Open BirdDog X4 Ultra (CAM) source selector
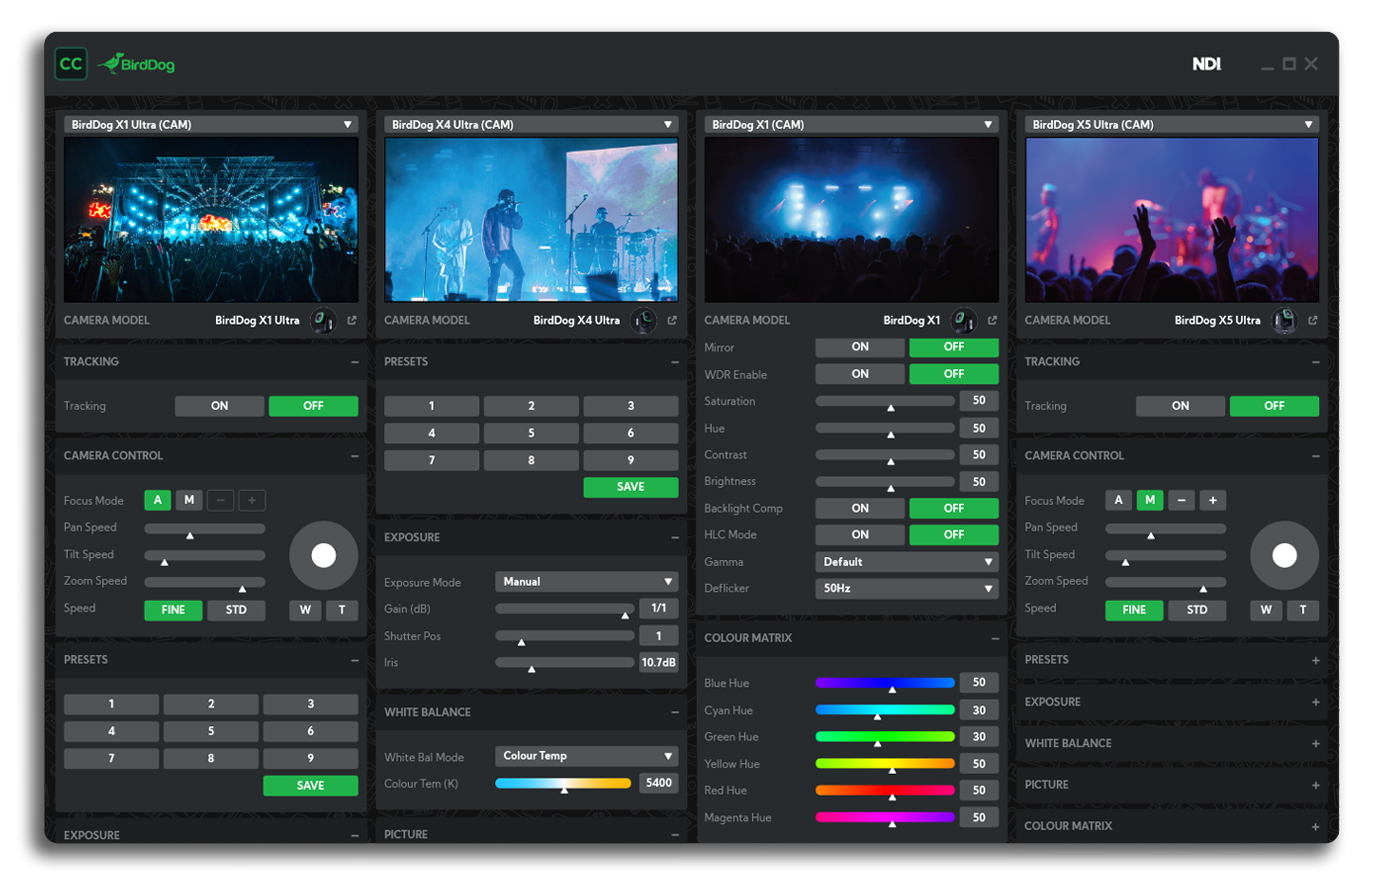Viewport: 1384px width, 880px height. tap(531, 125)
